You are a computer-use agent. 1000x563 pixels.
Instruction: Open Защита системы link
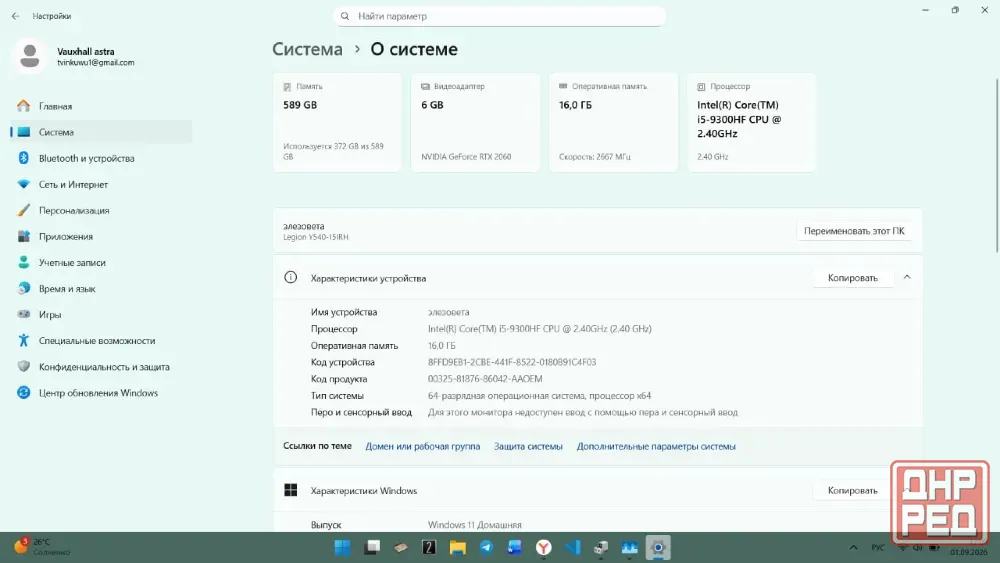528,446
